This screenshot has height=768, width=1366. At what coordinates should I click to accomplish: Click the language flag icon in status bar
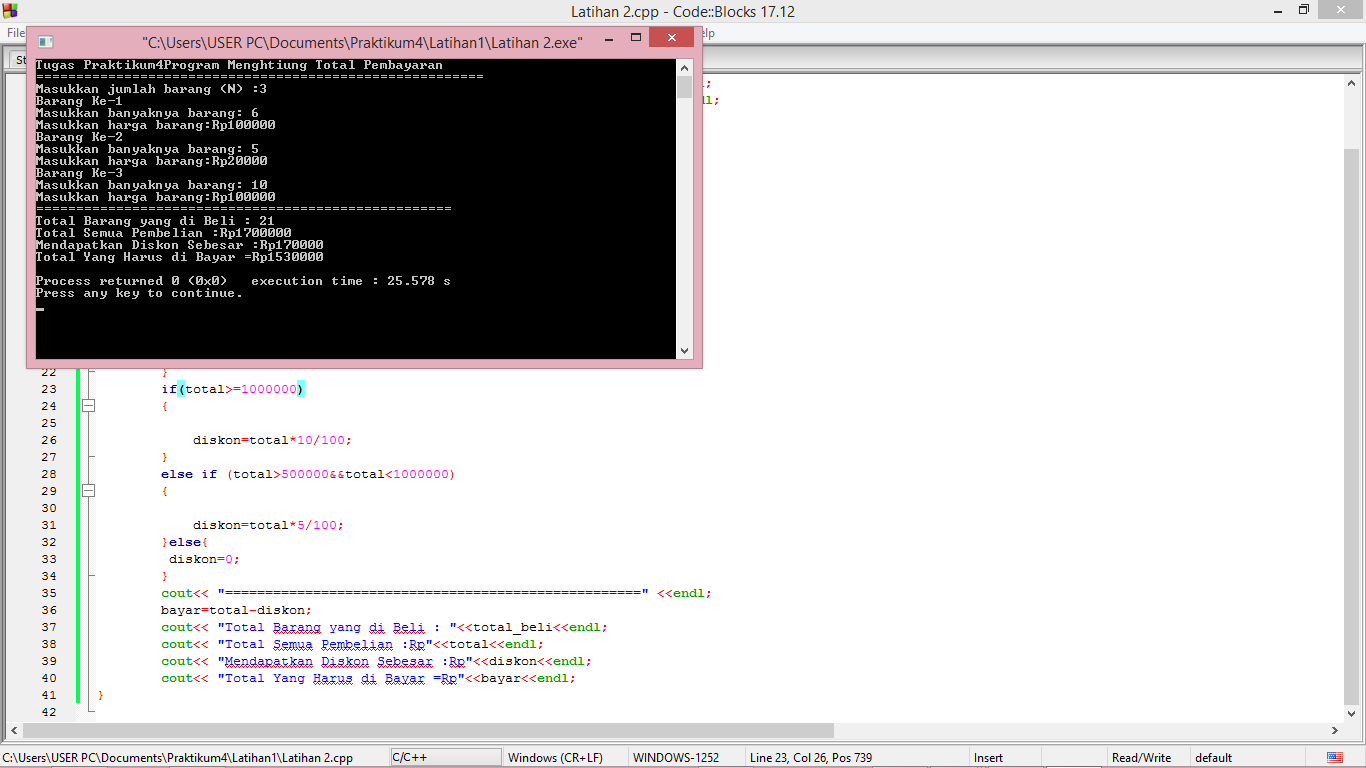click(1334, 758)
